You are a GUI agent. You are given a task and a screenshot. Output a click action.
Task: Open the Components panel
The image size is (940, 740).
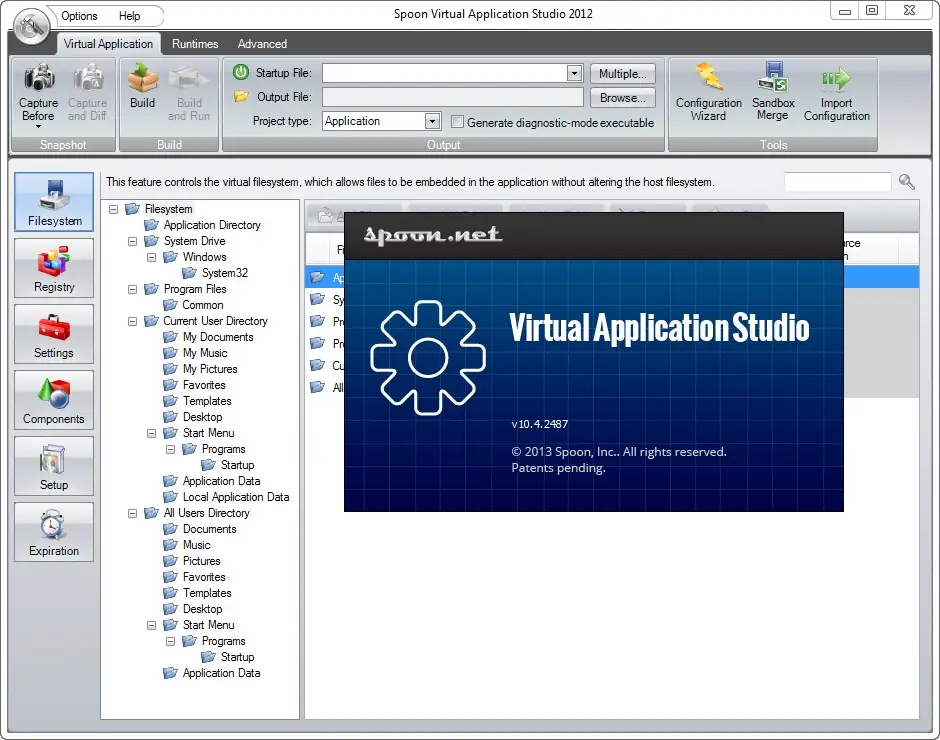coord(54,400)
